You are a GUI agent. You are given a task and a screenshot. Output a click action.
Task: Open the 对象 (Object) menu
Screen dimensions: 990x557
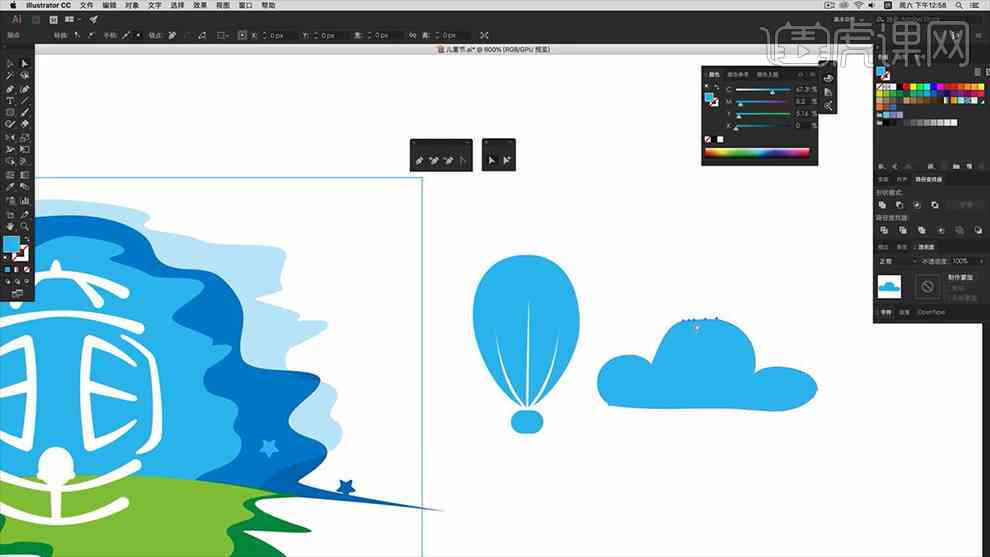pyautogui.click(x=132, y=5)
